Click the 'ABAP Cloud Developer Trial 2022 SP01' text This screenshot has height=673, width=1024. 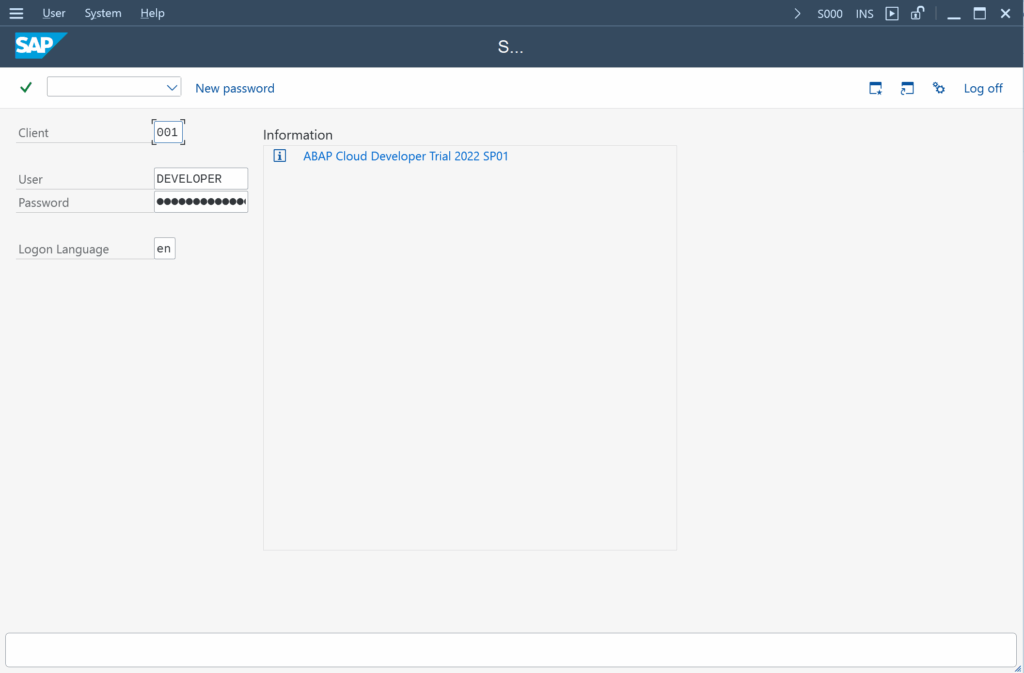coord(406,156)
